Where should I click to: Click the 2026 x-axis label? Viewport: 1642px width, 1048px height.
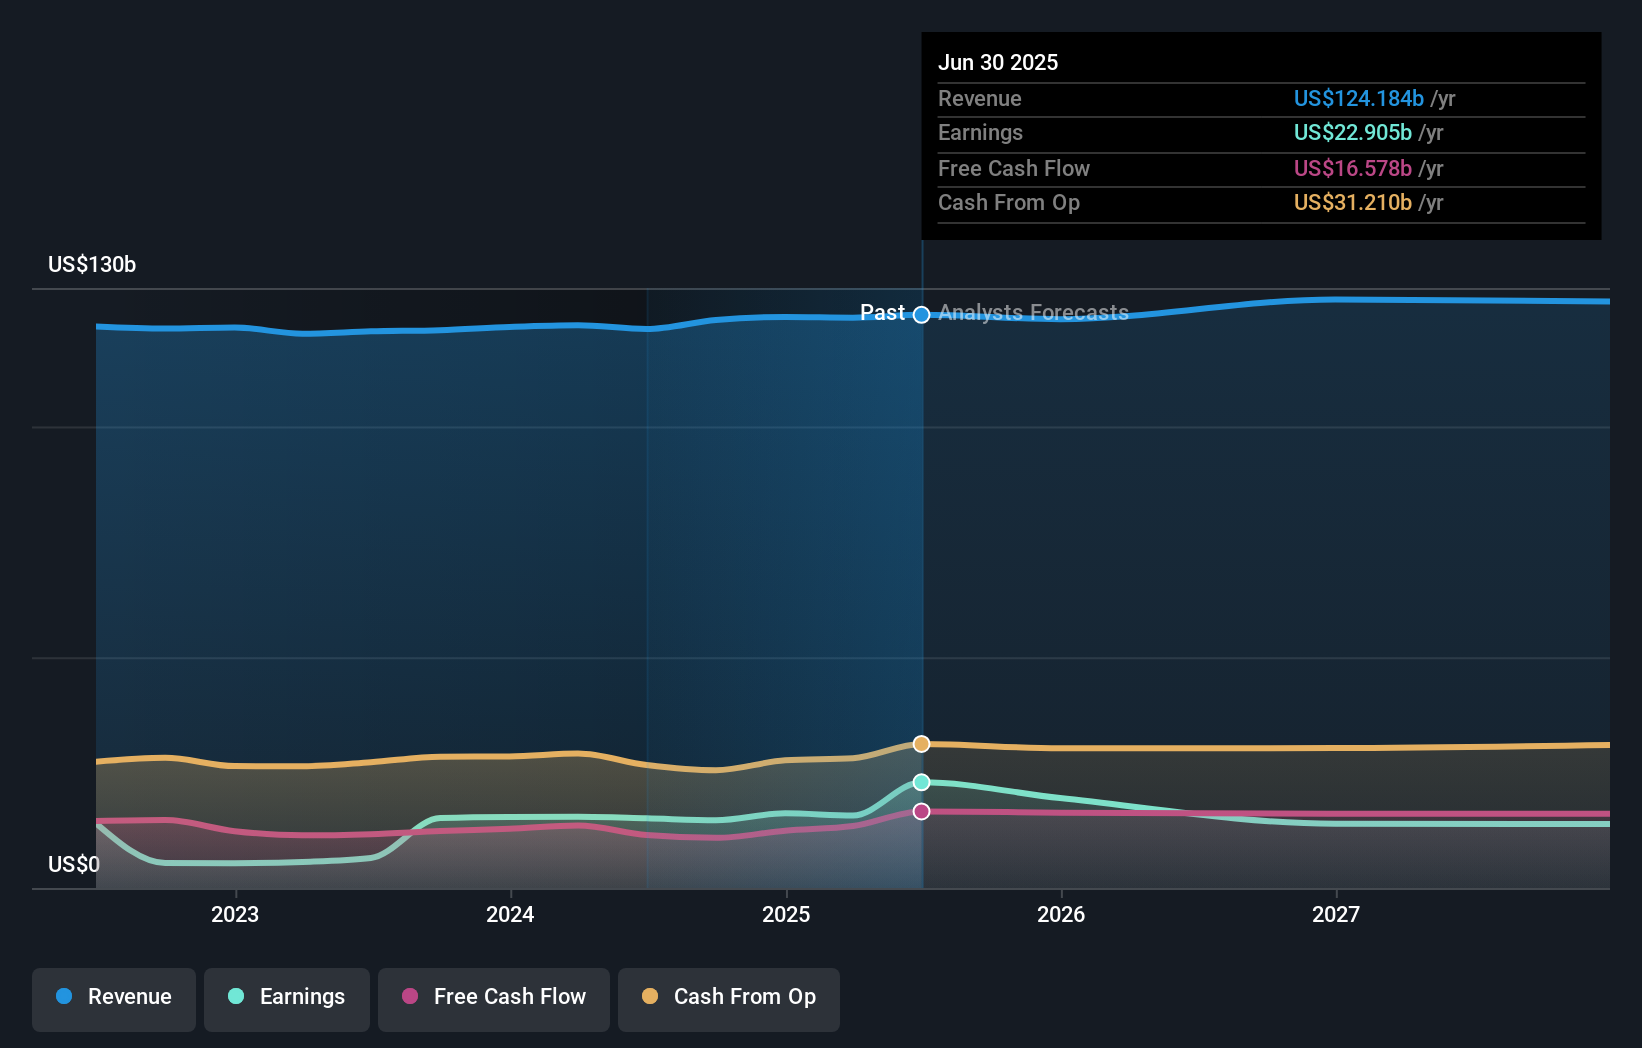coord(1061,914)
